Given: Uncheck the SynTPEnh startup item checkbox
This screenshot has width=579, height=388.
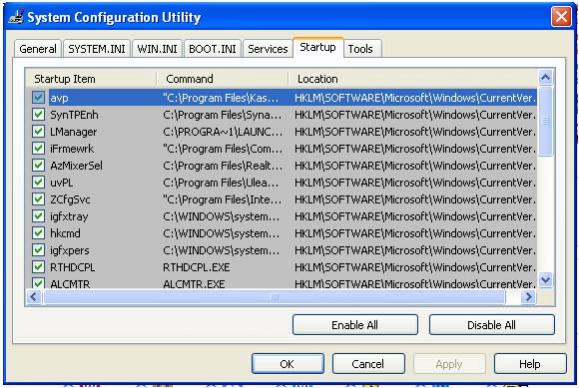Looking at the screenshot, I should [x=38, y=114].
